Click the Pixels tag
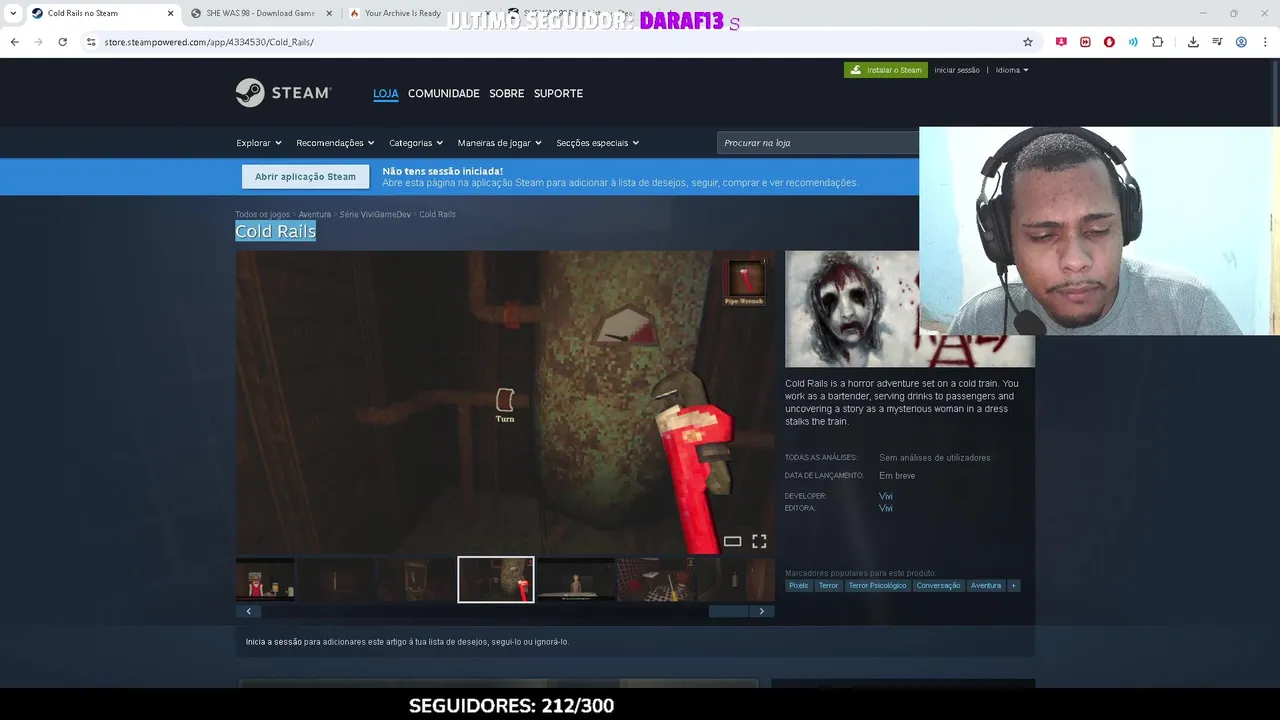This screenshot has width=1280, height=720. [798, 586]
